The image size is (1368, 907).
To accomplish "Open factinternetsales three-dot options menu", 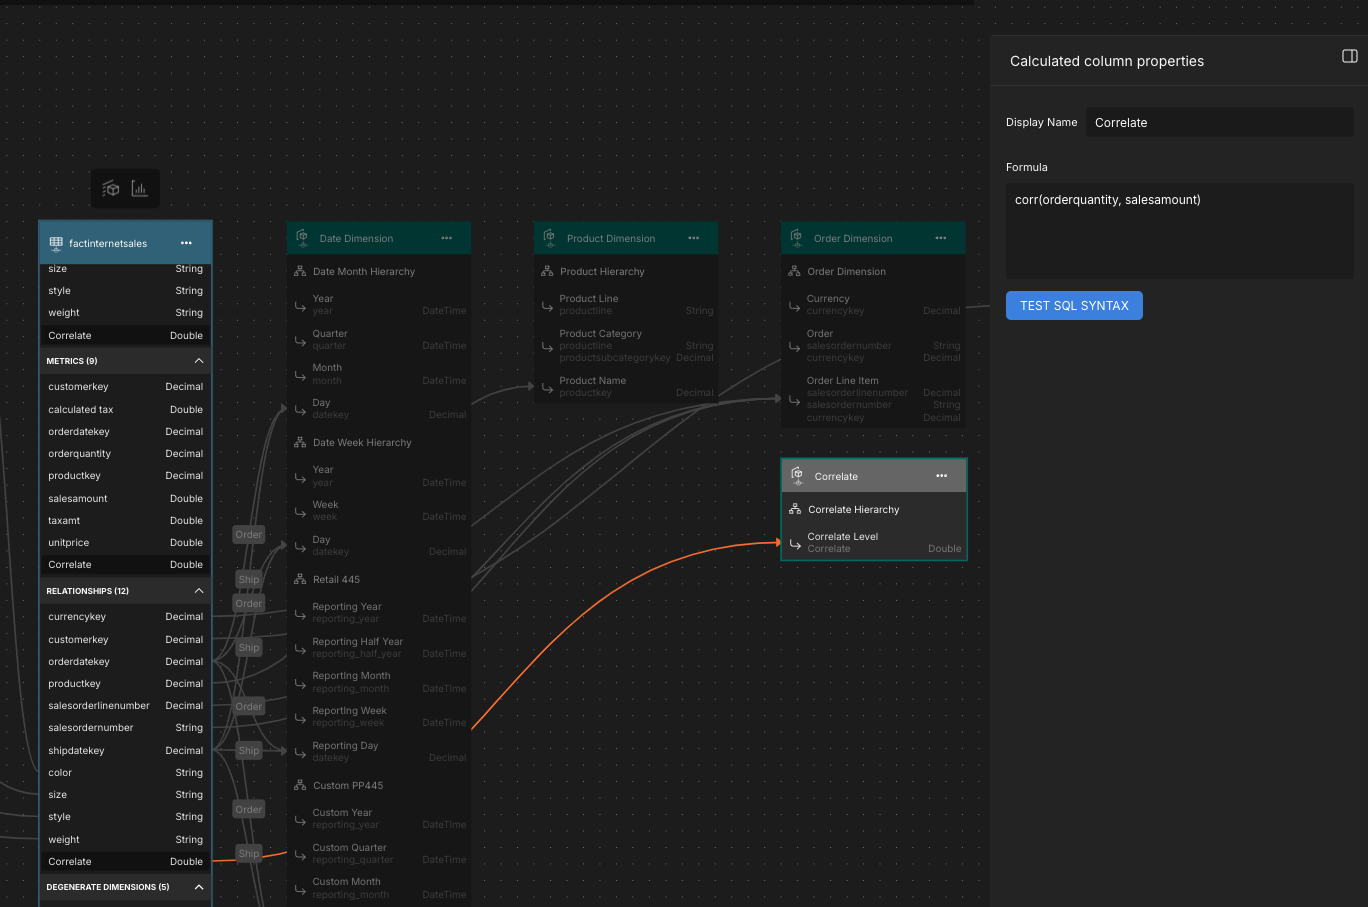I will [x=186, y=243].
